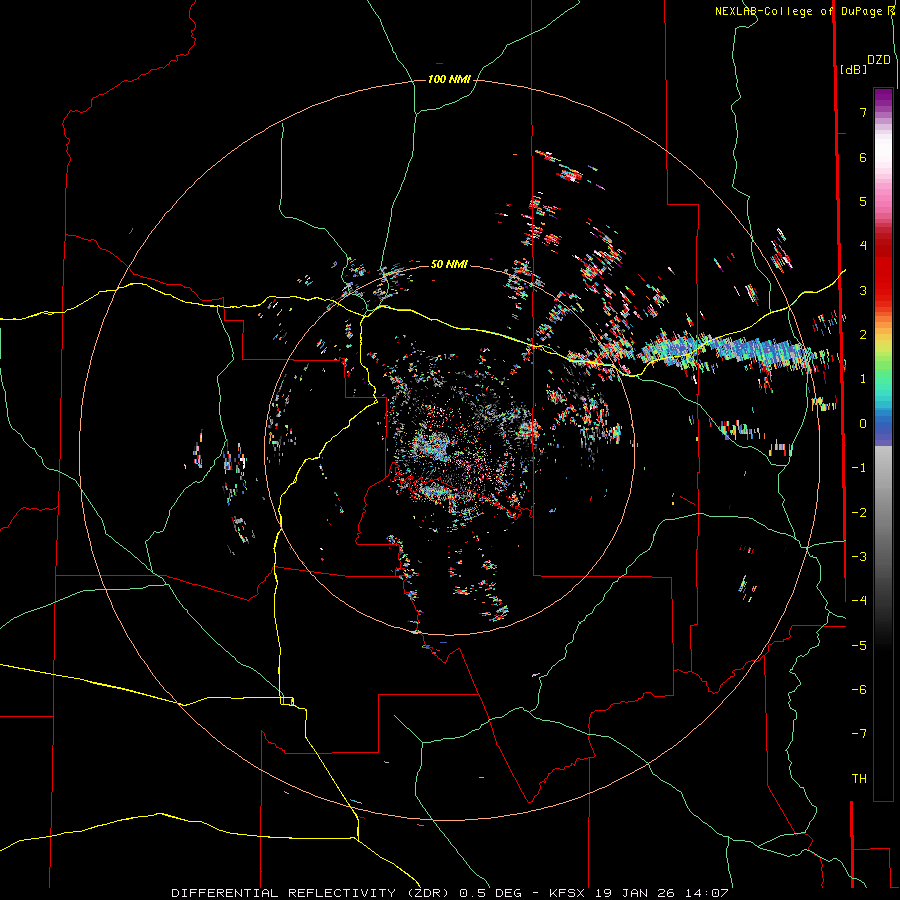Click the -4 dB value on the scale
This screenshot has width=900, height=900.
(859, 601)
